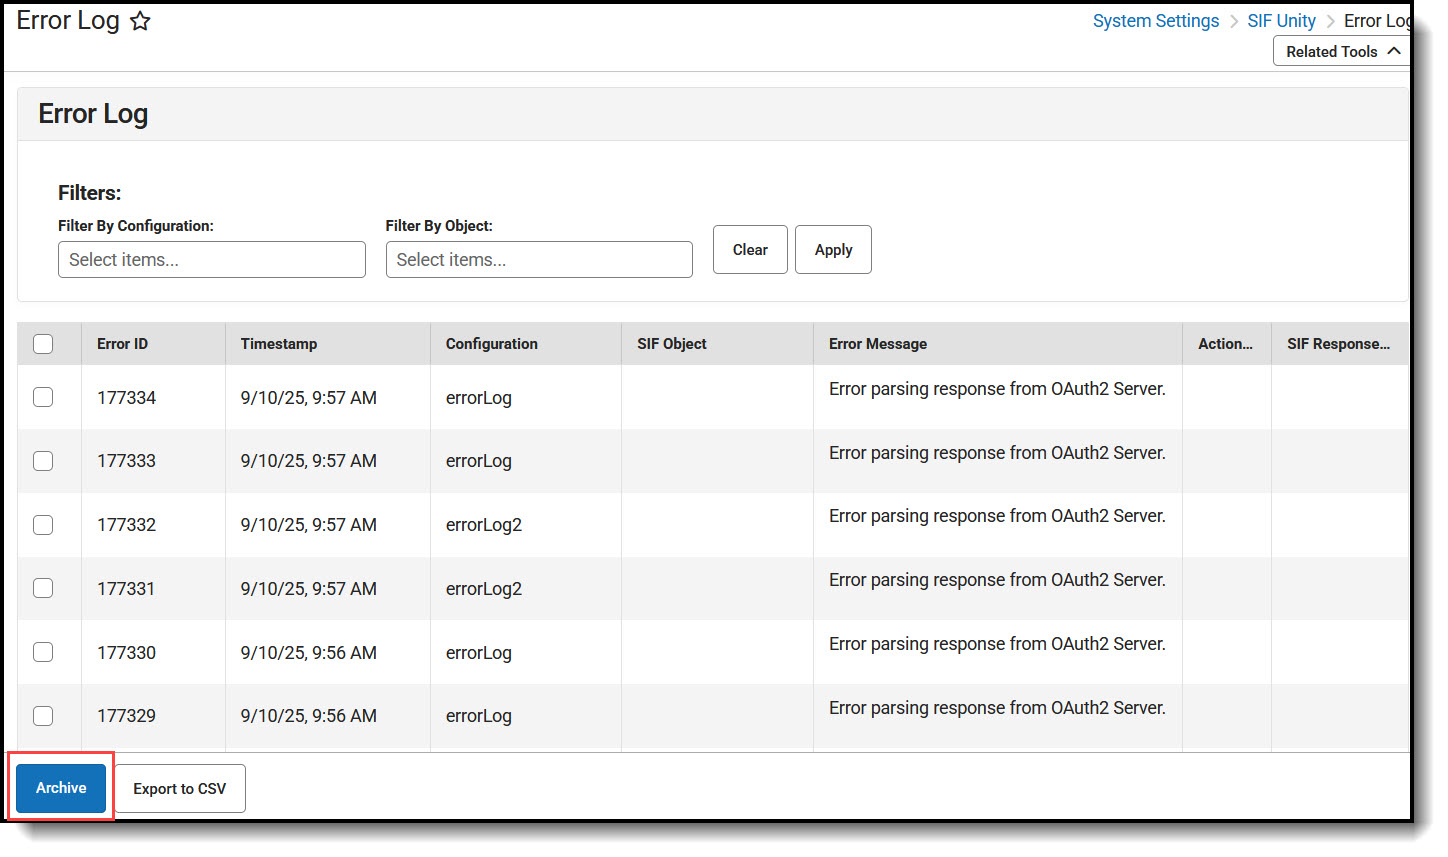Select the checkbox for error 177332
Image resolution: width=1448 pixels, height=857 pixels.
point(43,525)
